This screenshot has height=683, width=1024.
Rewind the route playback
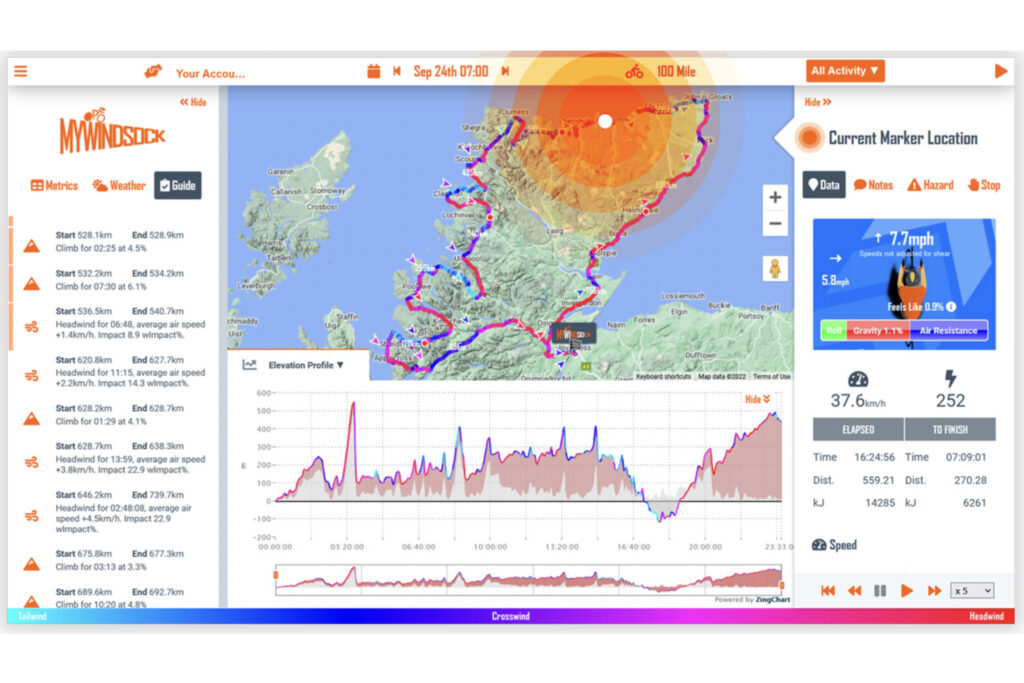click(854, 590)
